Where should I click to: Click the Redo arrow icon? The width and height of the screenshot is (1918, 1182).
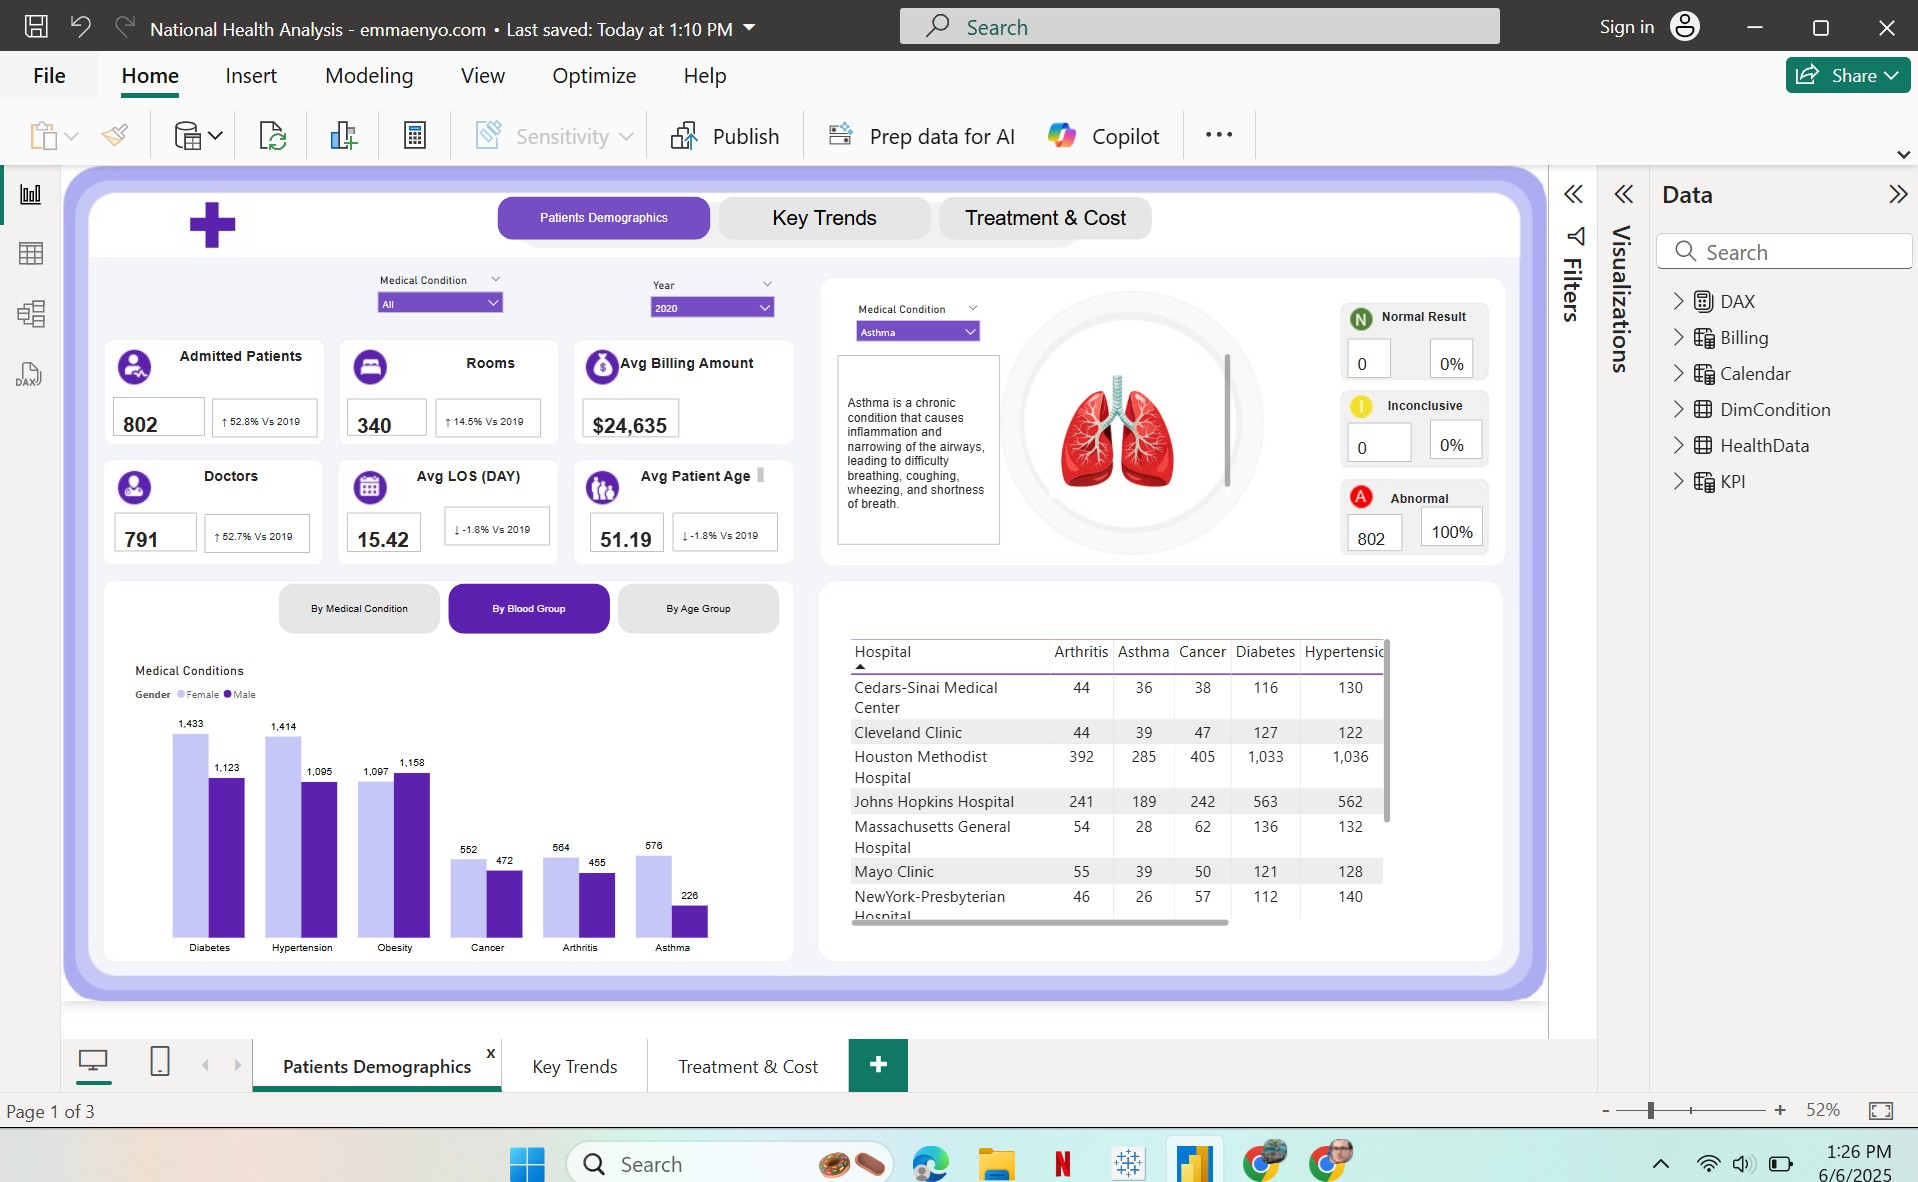[125, 27]
